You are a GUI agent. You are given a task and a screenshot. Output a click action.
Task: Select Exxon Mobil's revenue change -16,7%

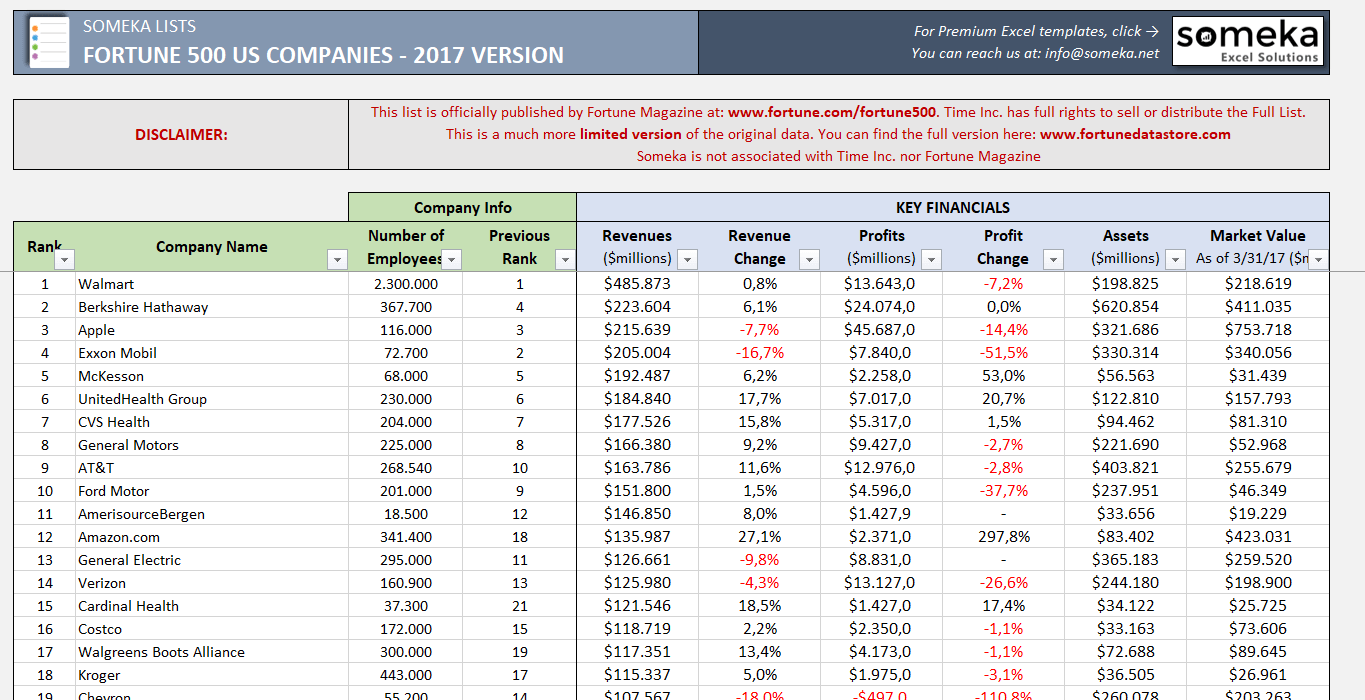[x=760, y=353]
